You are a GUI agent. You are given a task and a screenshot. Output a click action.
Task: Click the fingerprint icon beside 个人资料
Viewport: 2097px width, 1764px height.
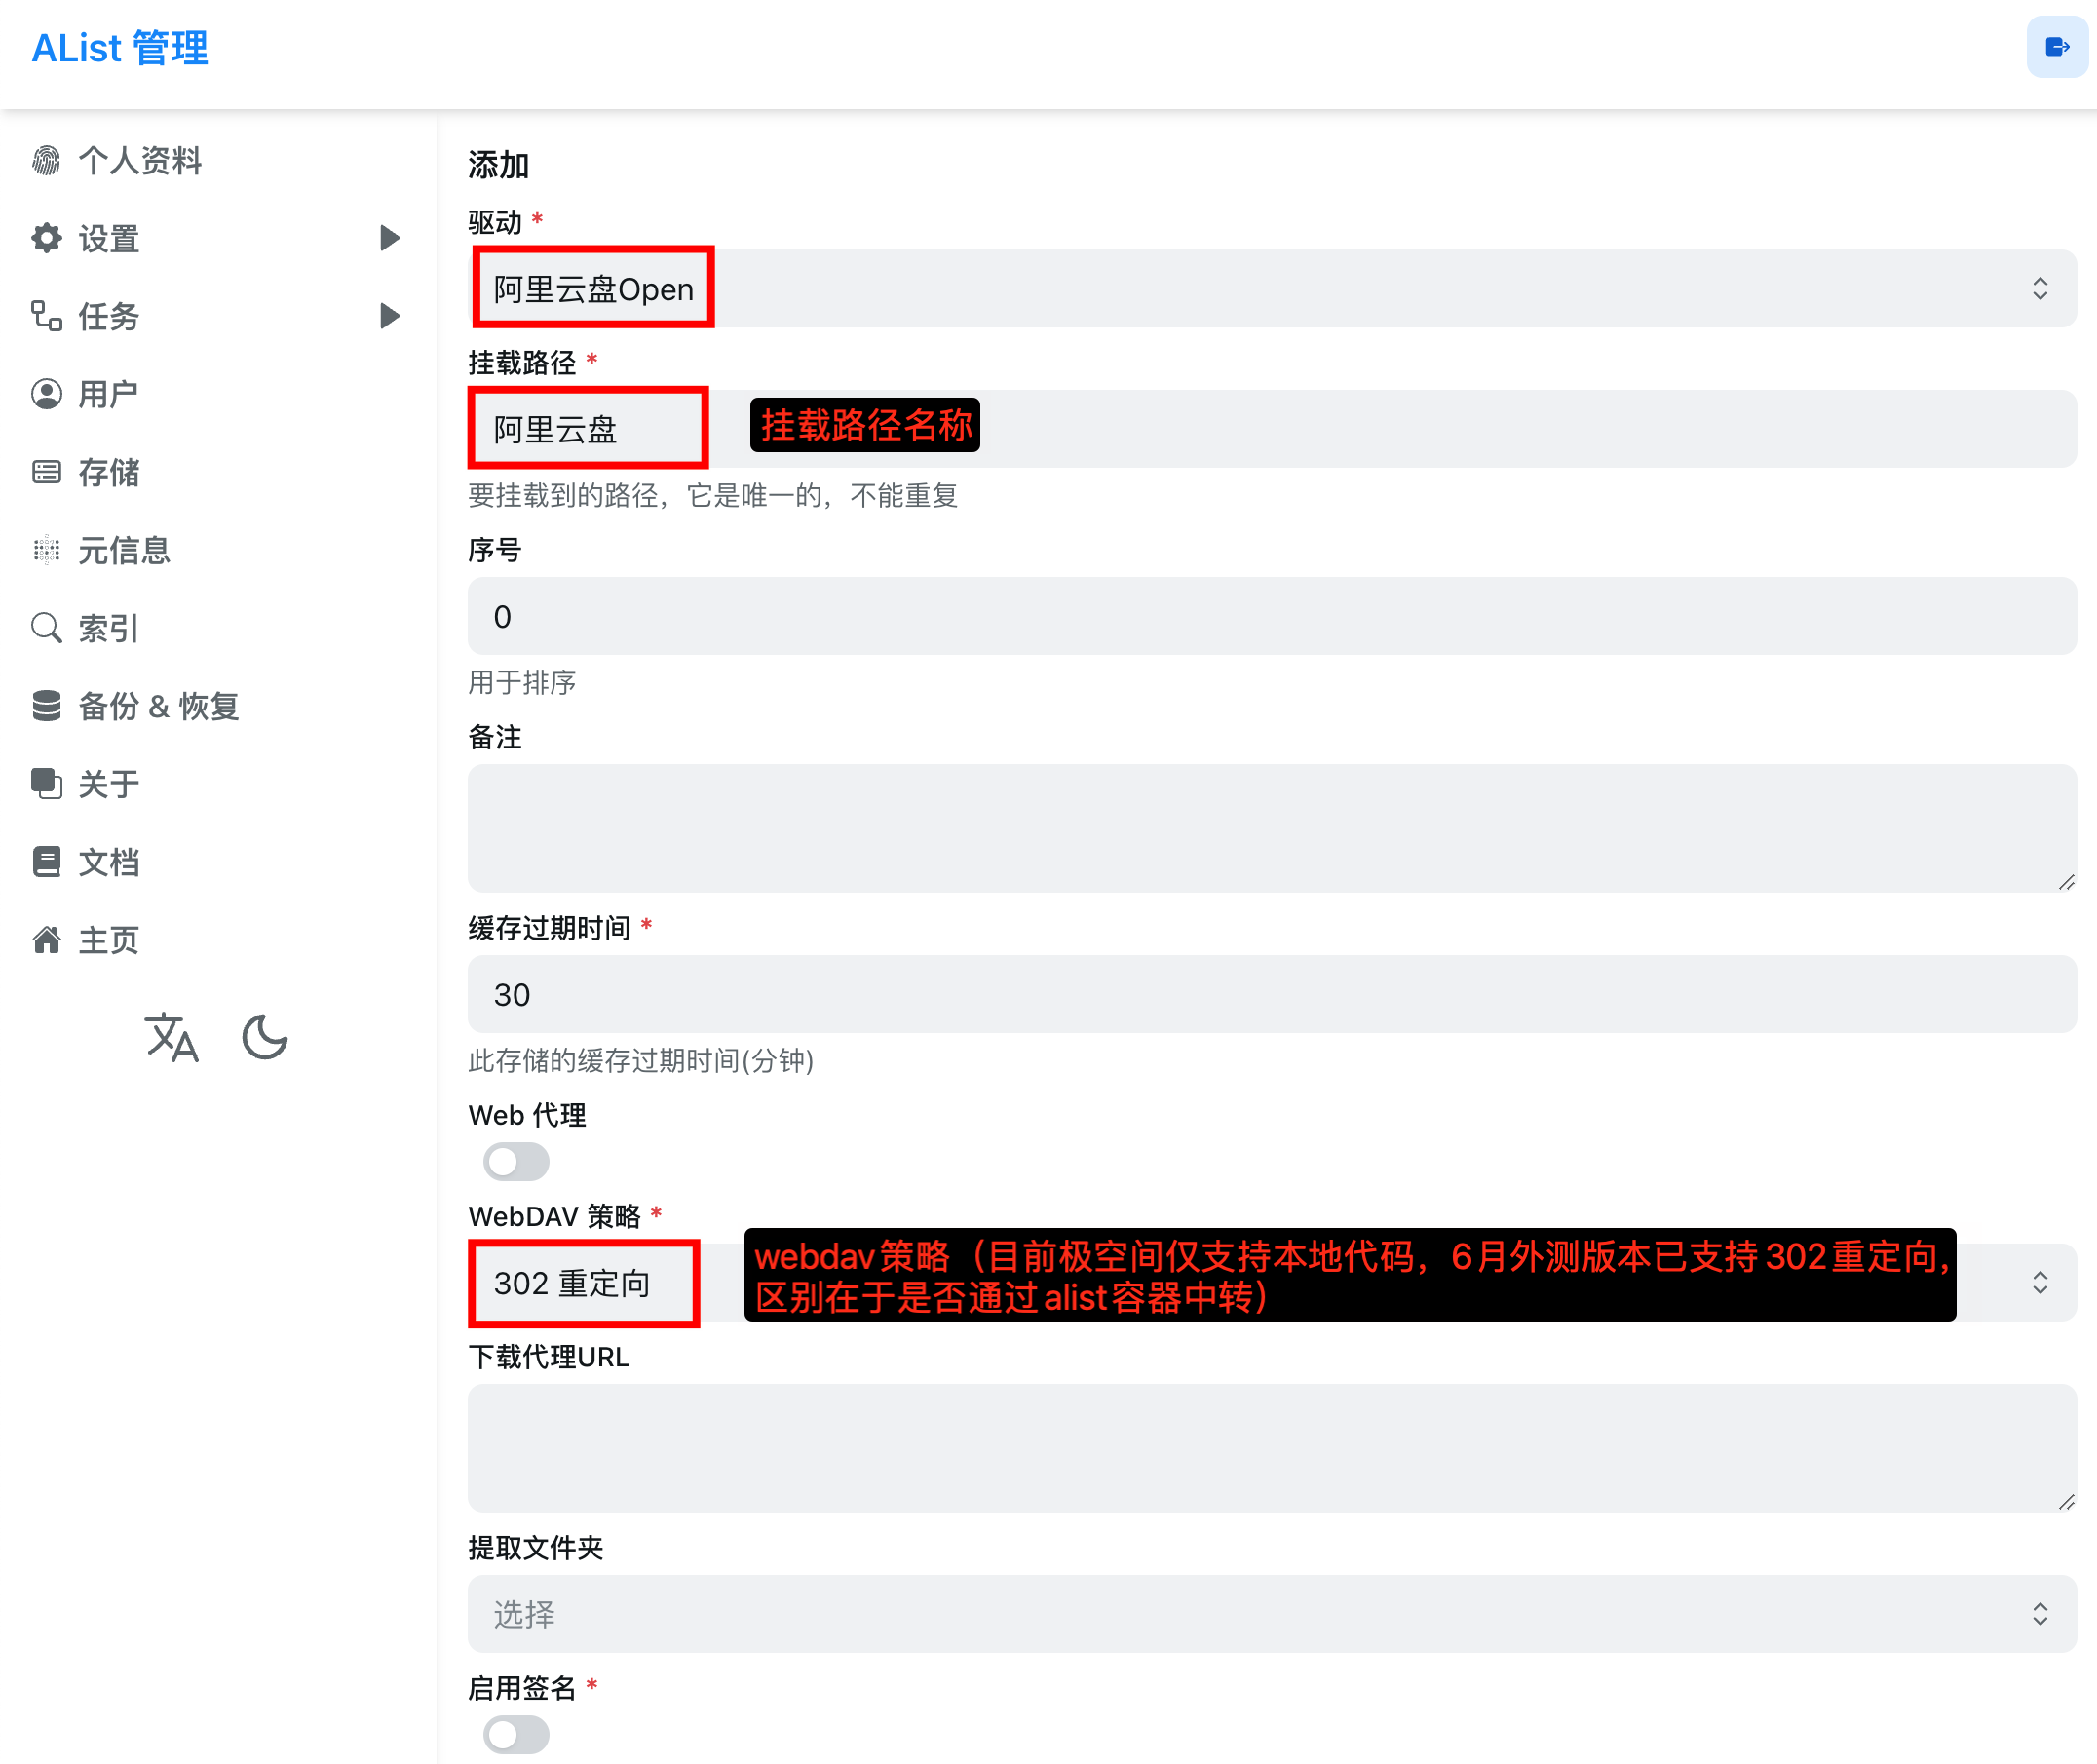[x=46, y=160]
